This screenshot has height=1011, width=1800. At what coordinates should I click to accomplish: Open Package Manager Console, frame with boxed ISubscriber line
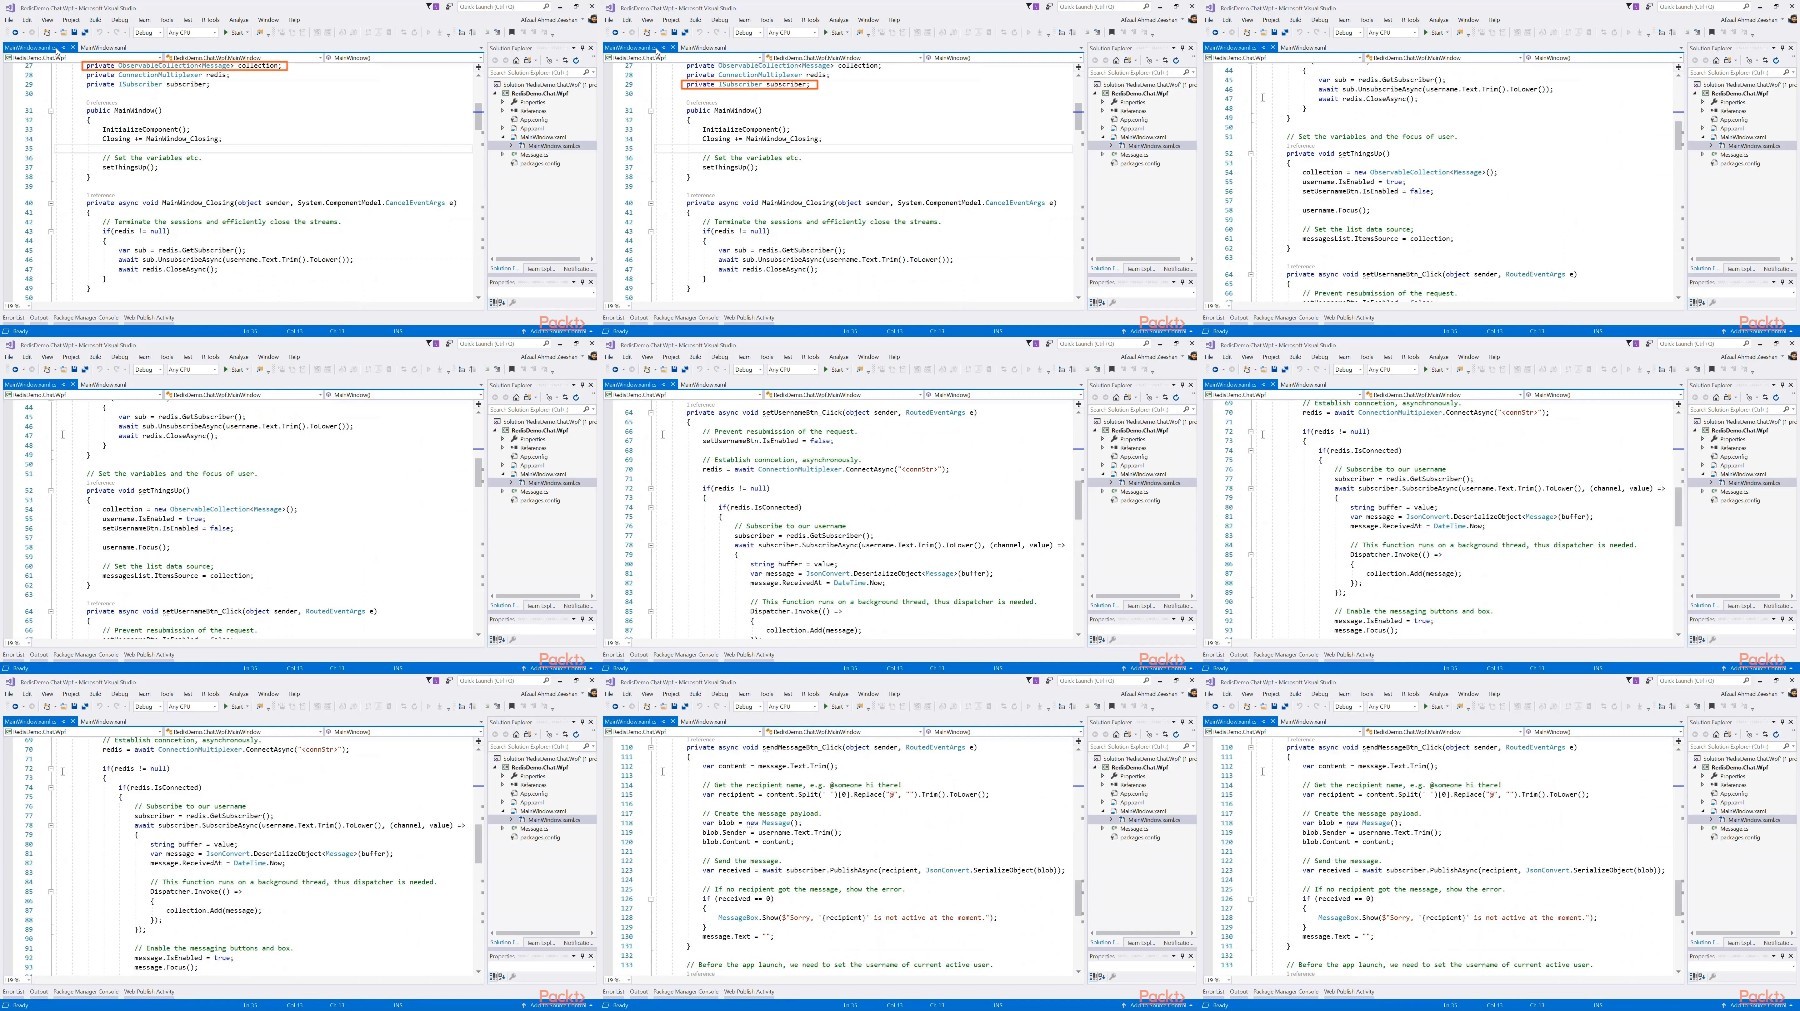[686, 318]
